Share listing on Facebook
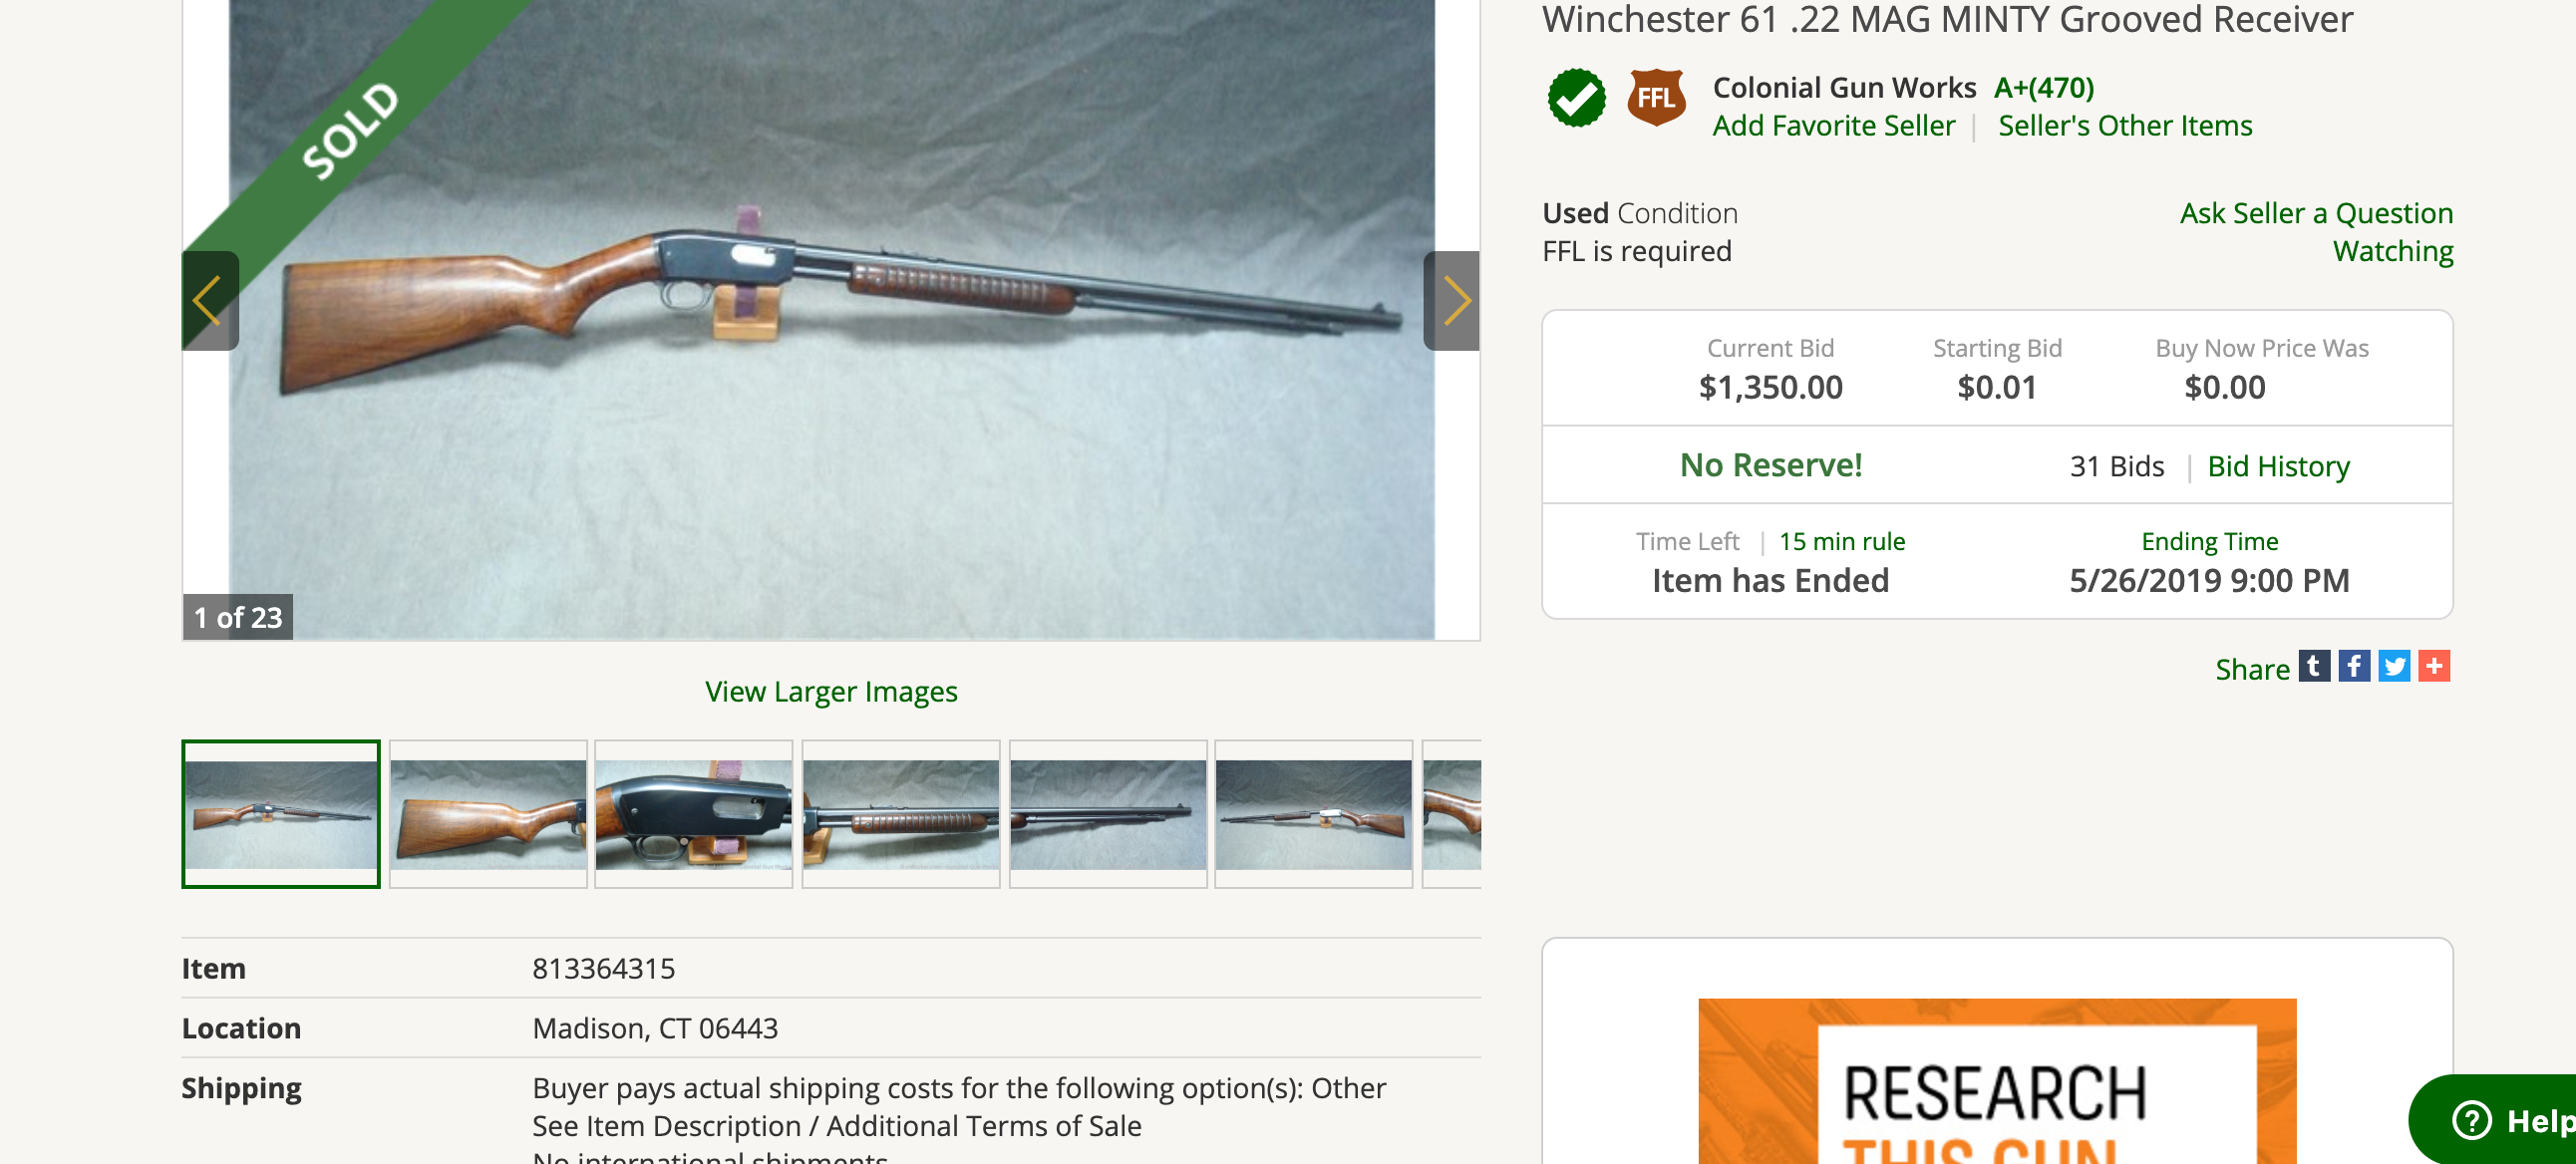2576x1164 pixels. [x=2353, y=666]
